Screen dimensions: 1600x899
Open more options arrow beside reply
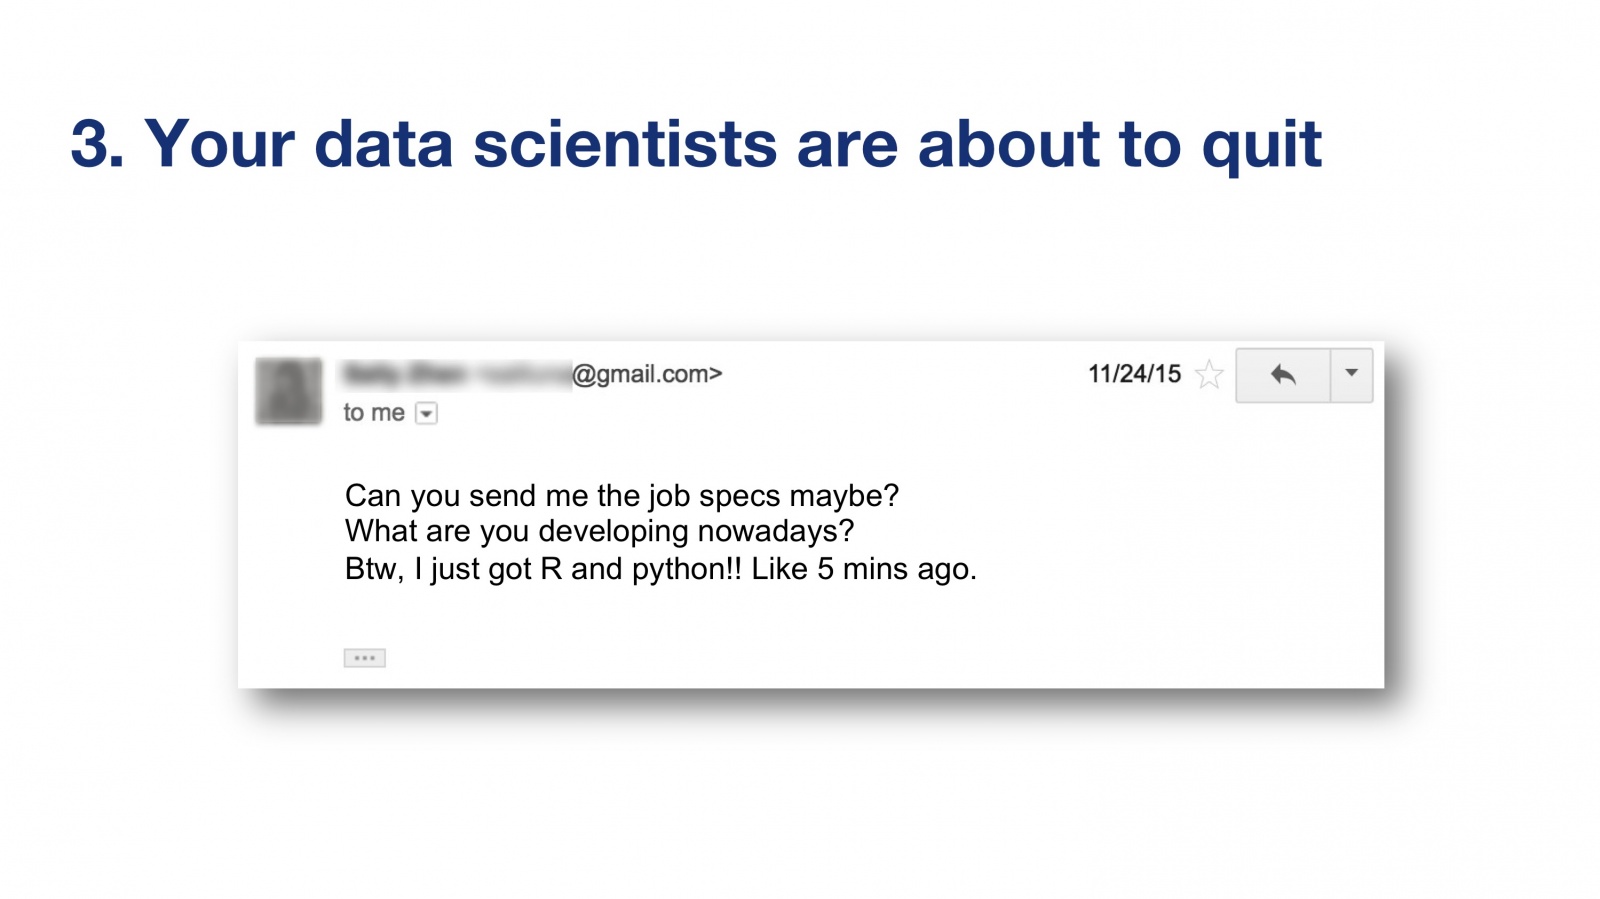pyautogui.click(x=1351, y=374)
